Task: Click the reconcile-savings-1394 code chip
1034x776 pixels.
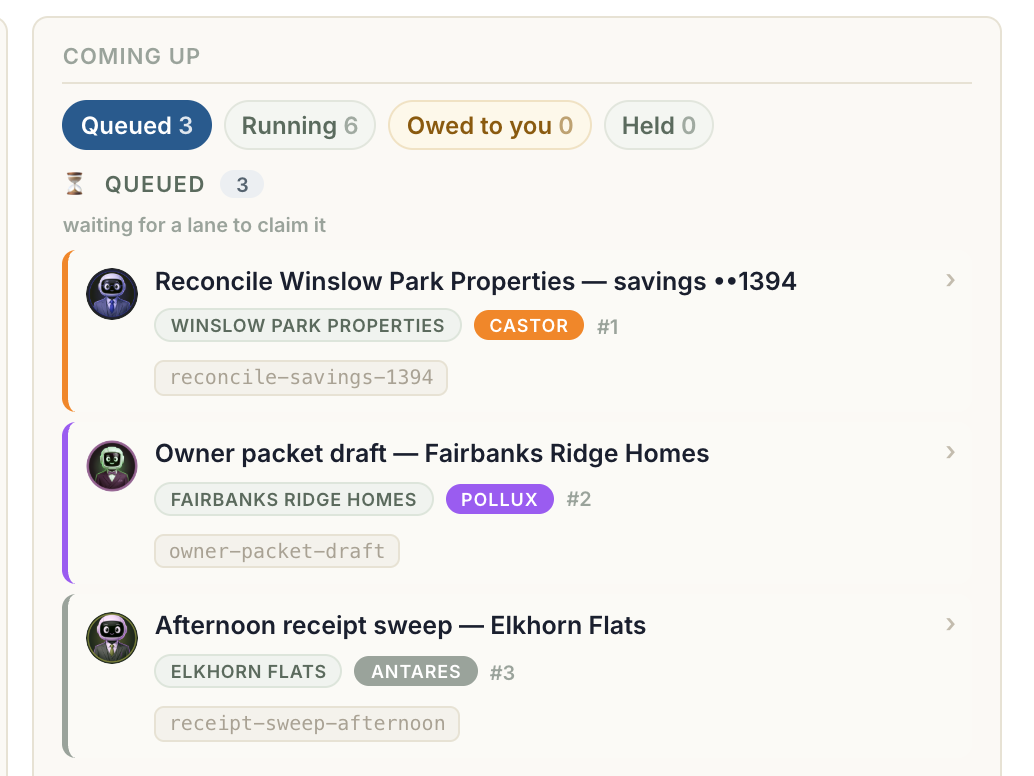Action: 301,378
